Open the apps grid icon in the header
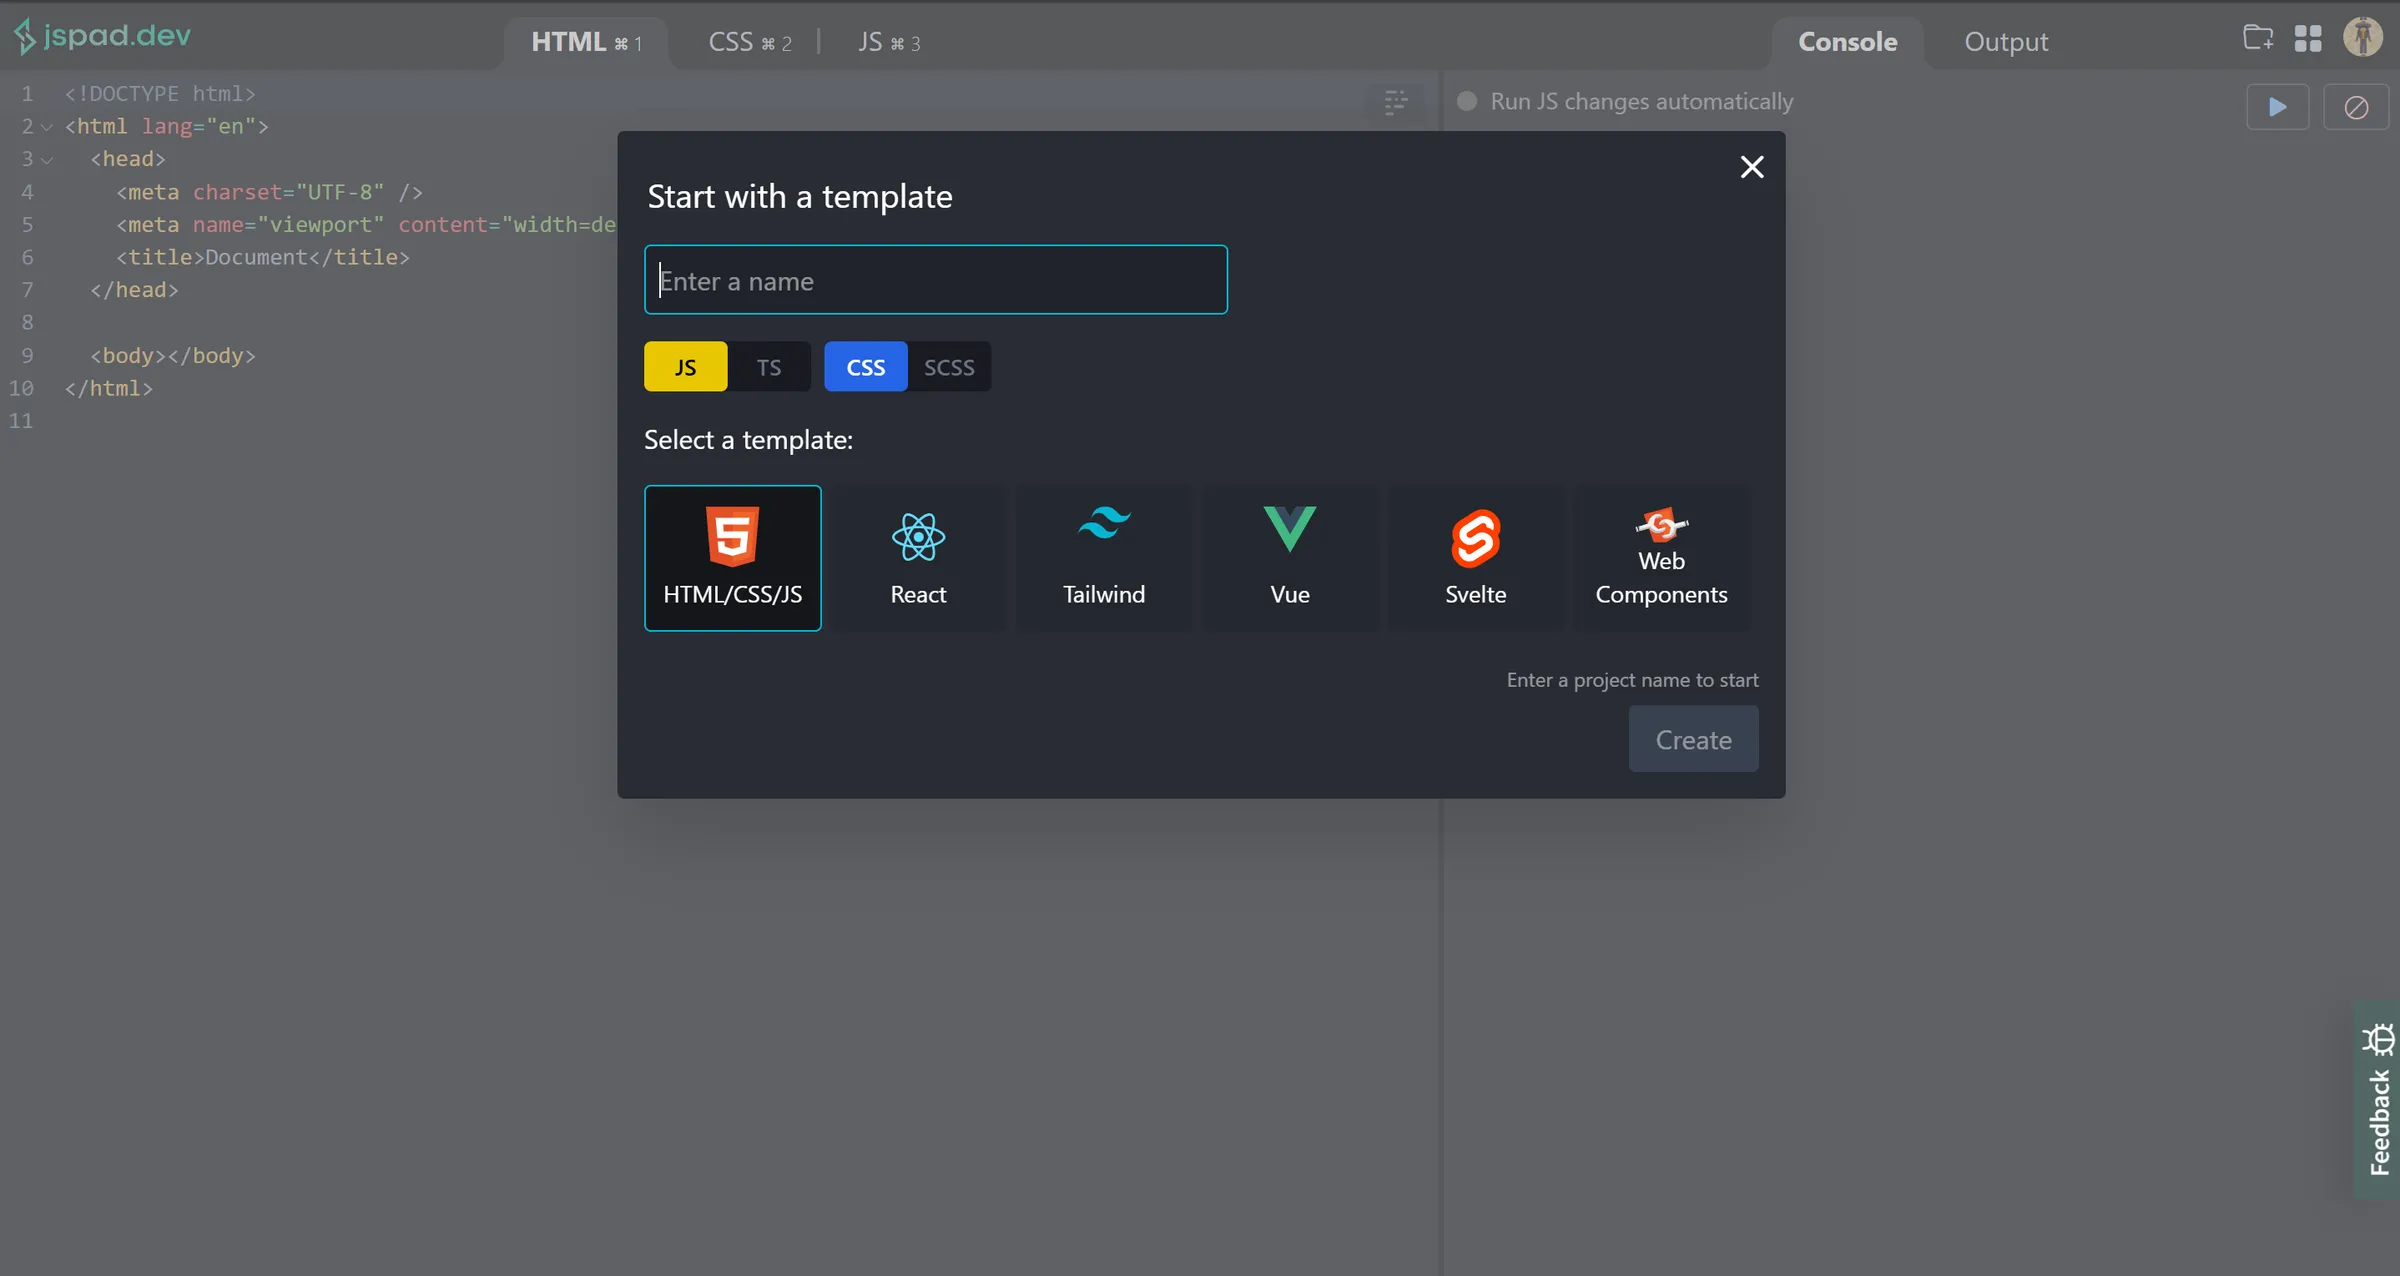The image size is (2400, 1276). coord(2308,38)
